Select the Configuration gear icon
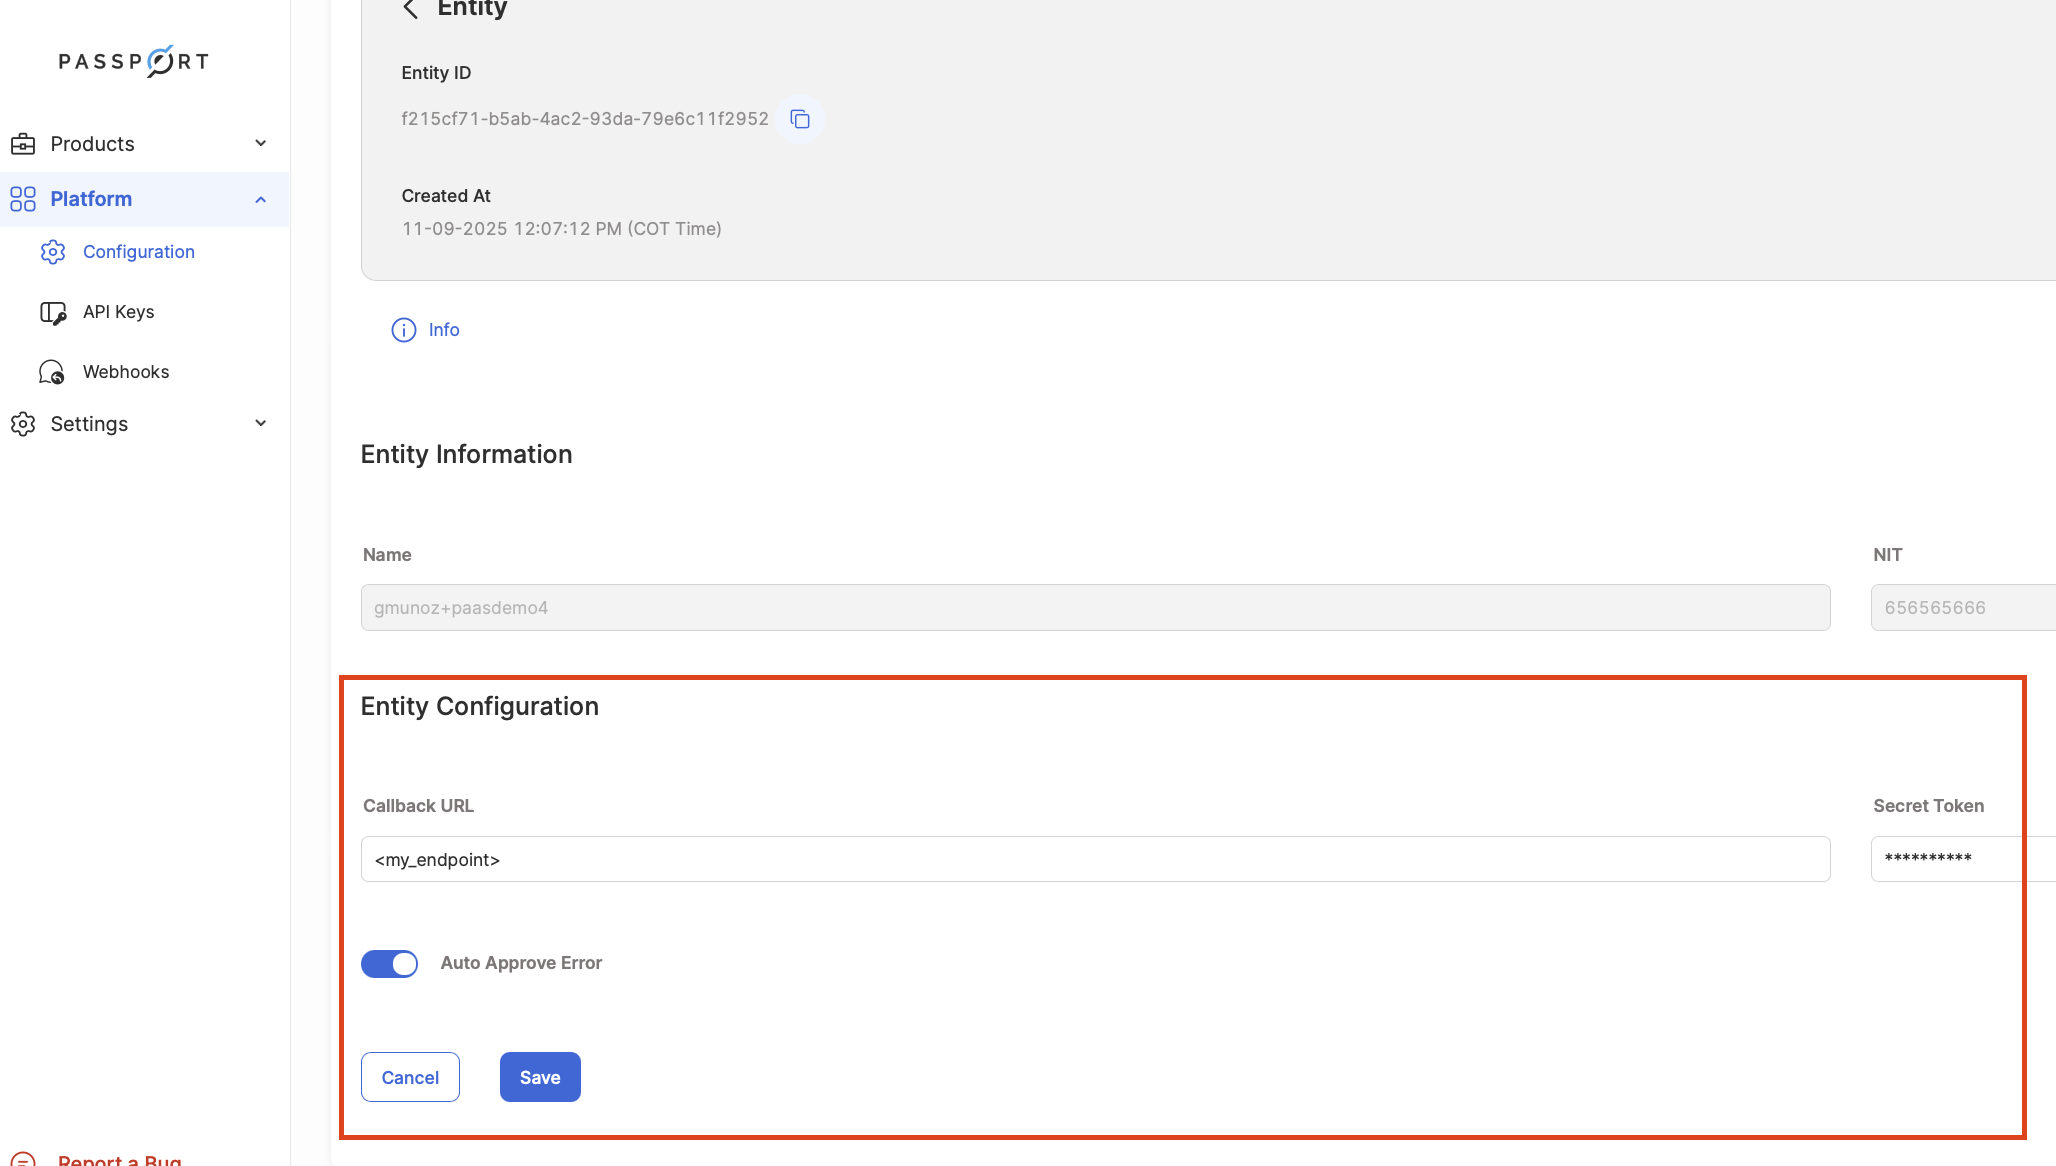 pyautogui.click(x=53, y=252)
